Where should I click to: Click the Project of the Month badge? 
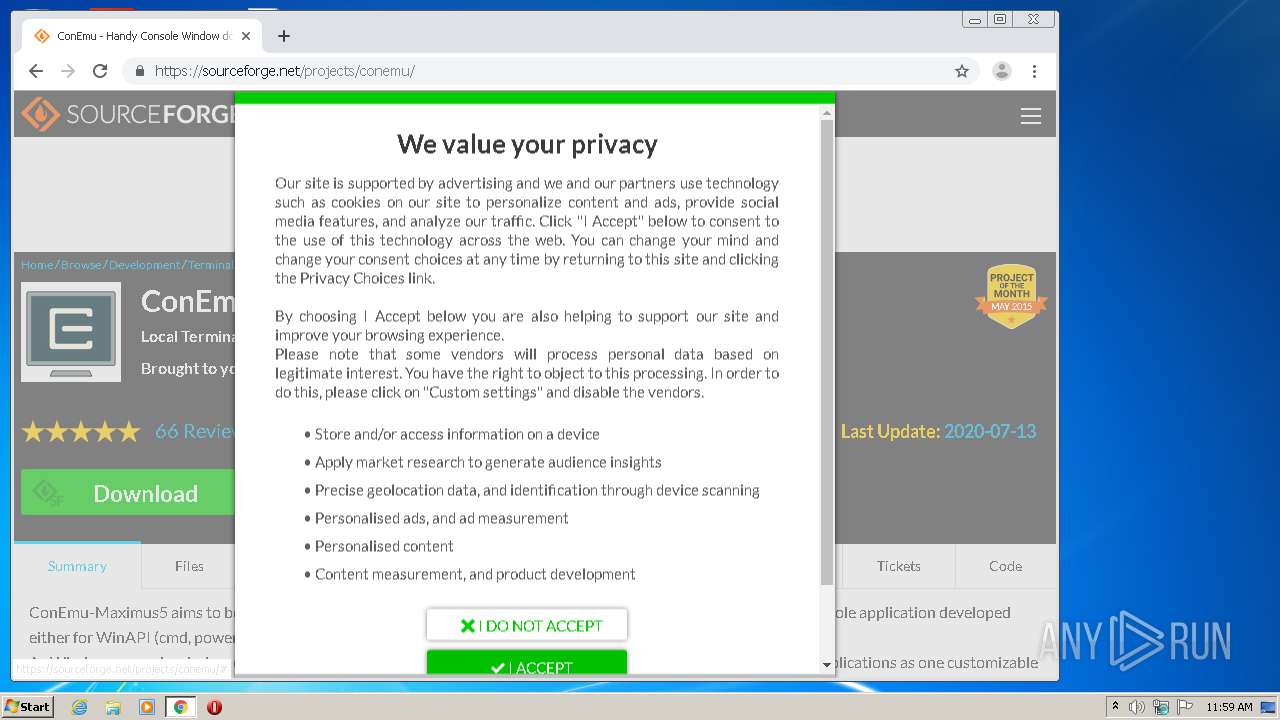click(1011, 296)
